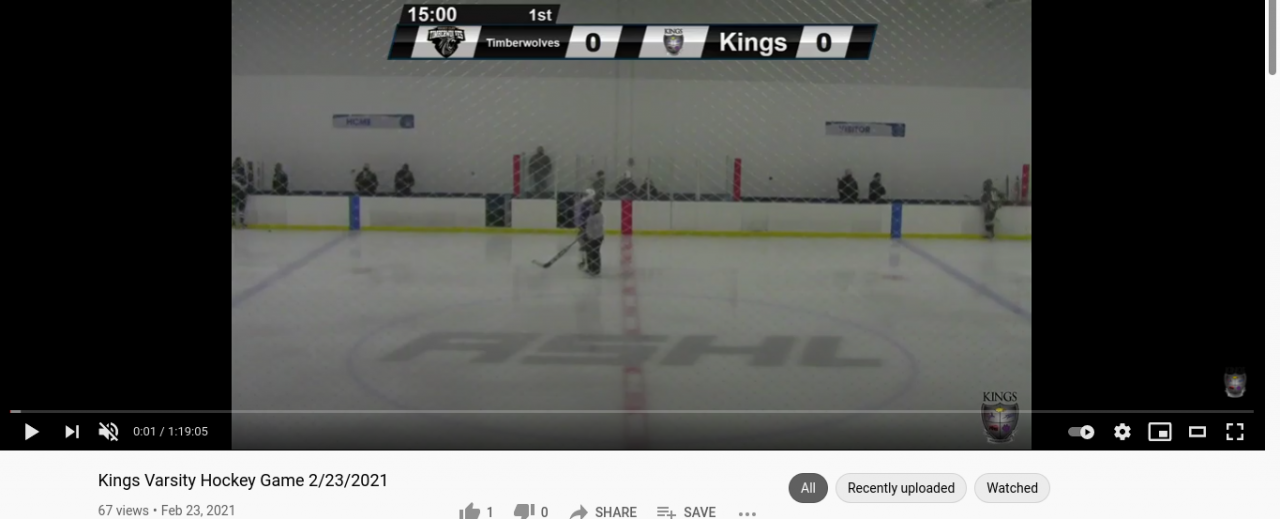The image size is (1280, 519).
Task: Like the video with thumbs up
Action: pyautogui.click(x=476, y=512)
